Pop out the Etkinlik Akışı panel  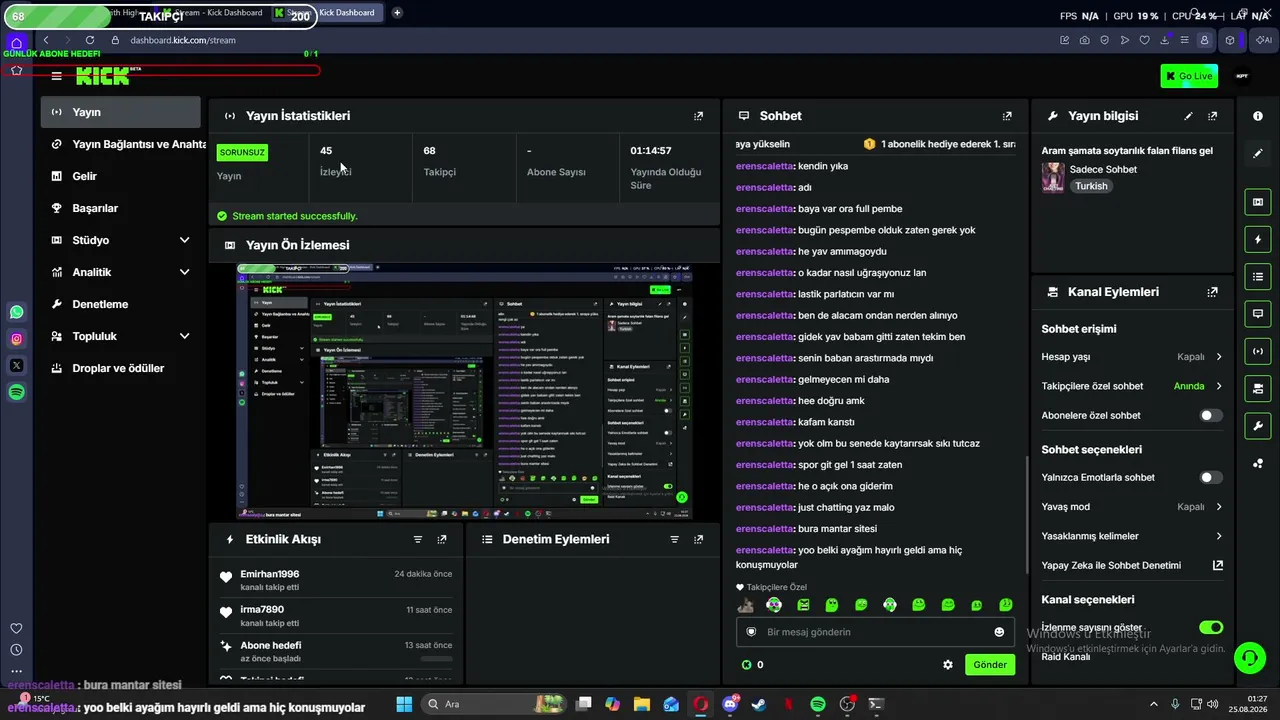442,539
